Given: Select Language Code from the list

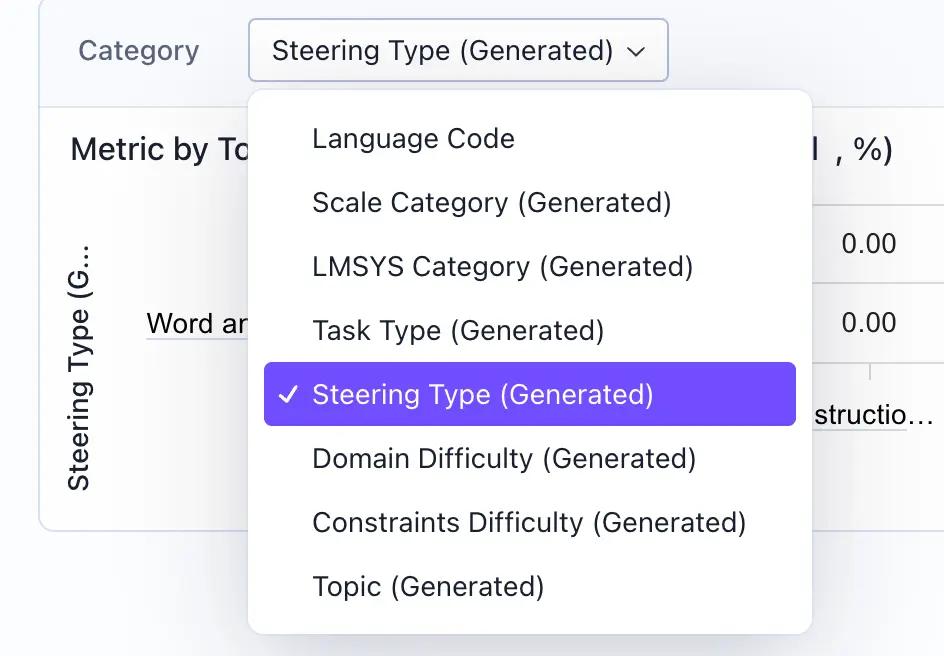Looking at the screenshot, I should tap(413, 139).
